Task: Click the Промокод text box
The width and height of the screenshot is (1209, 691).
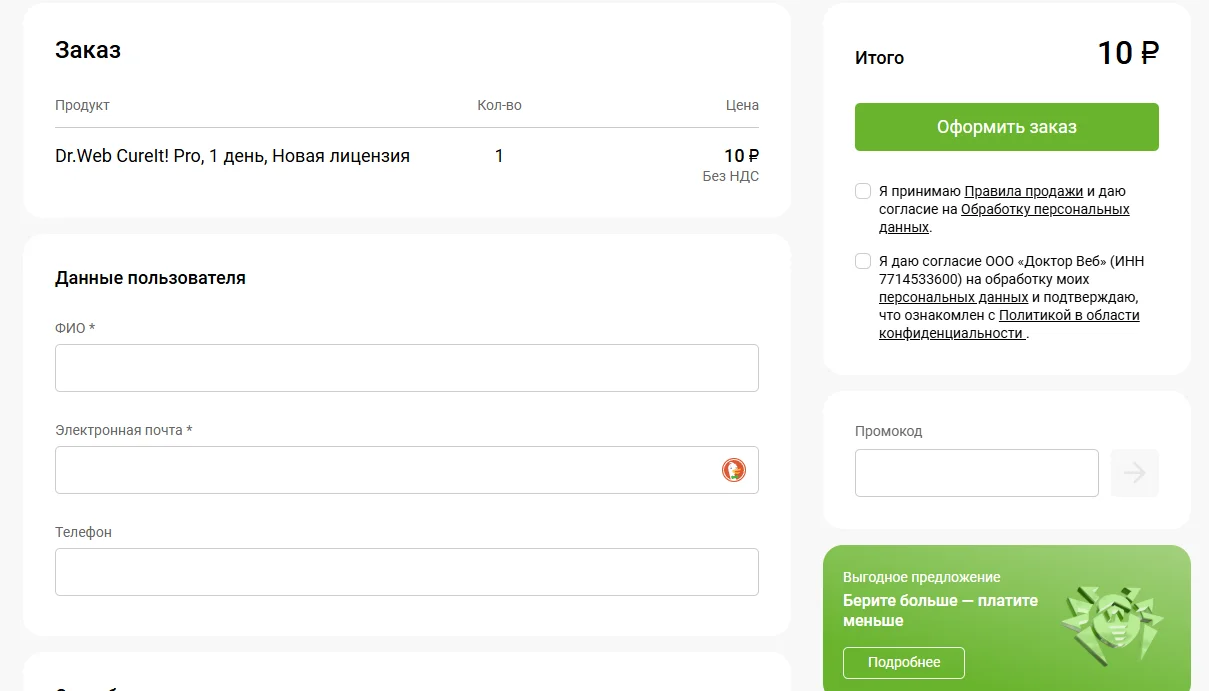Action: coord(977,473)
